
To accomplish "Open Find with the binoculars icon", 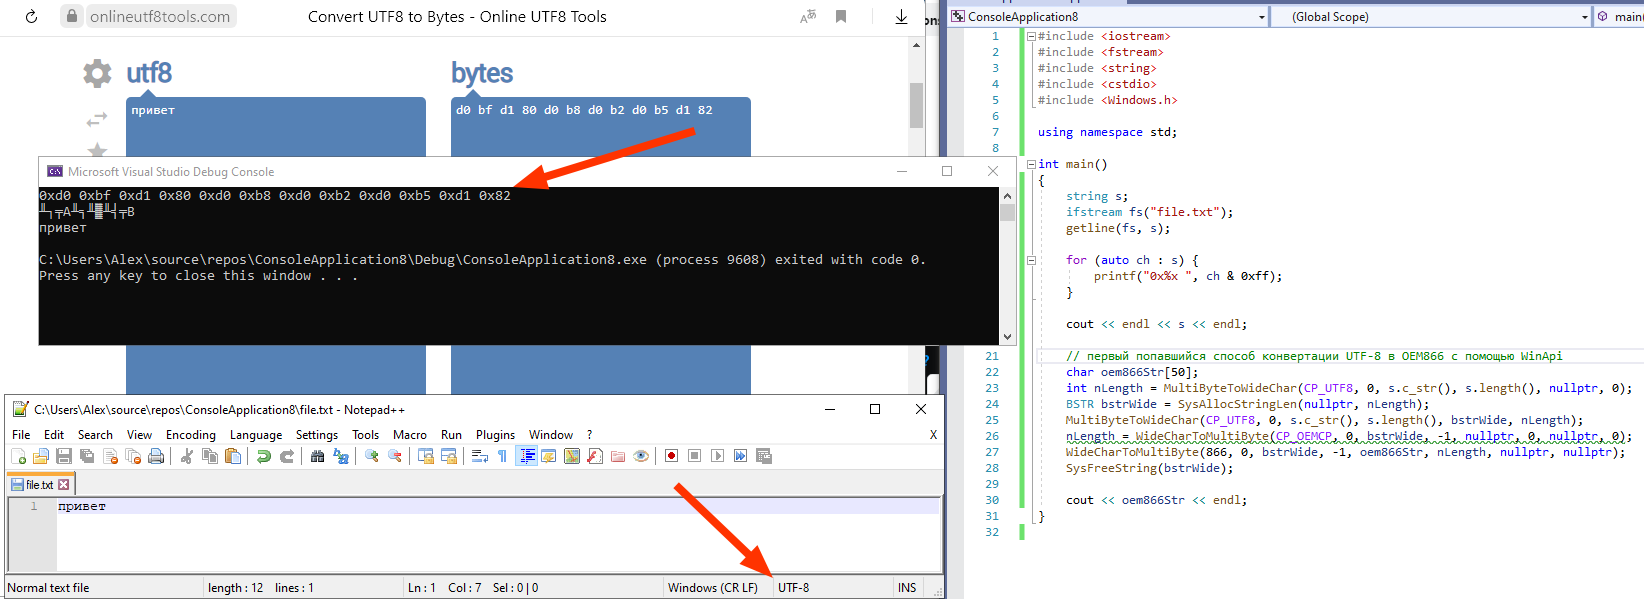I will (317, 456).
